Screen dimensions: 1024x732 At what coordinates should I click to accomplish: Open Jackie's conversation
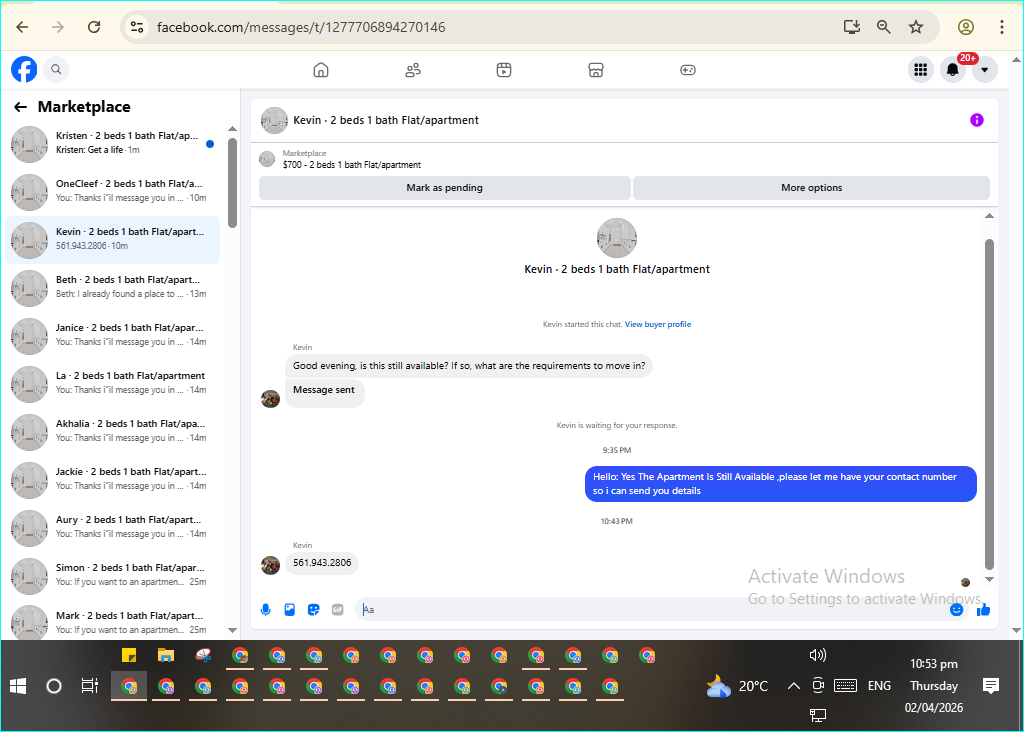(112, 479)
